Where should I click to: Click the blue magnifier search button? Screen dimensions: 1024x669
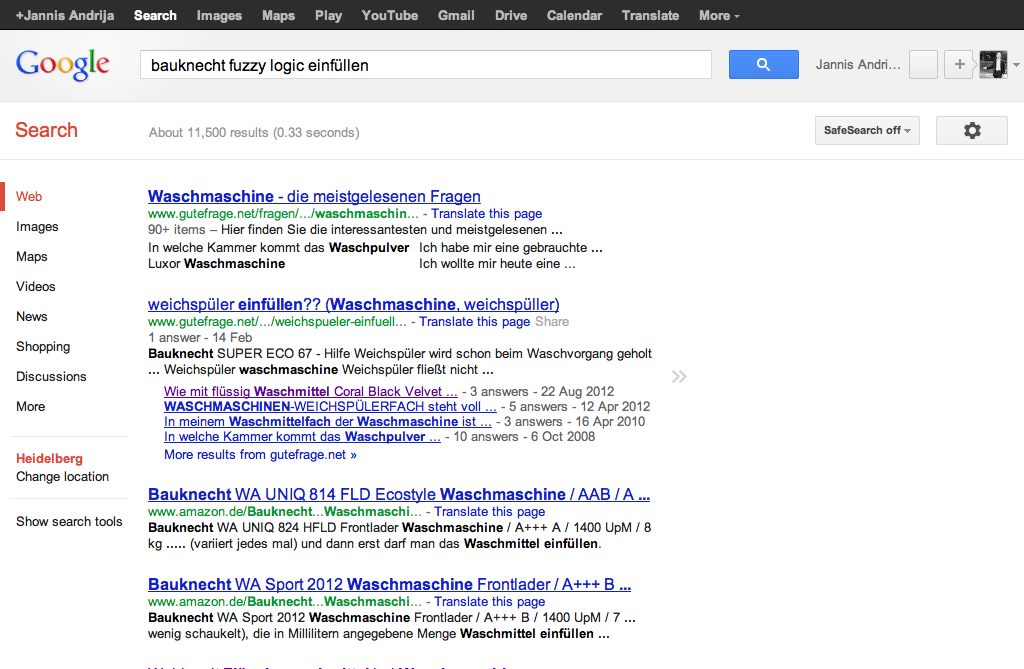763,65
